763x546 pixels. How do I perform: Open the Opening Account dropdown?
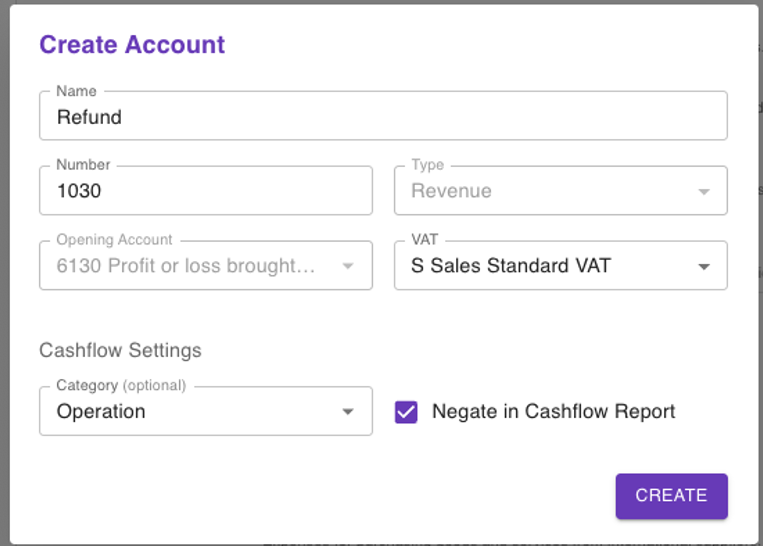(x=192, y=266)
